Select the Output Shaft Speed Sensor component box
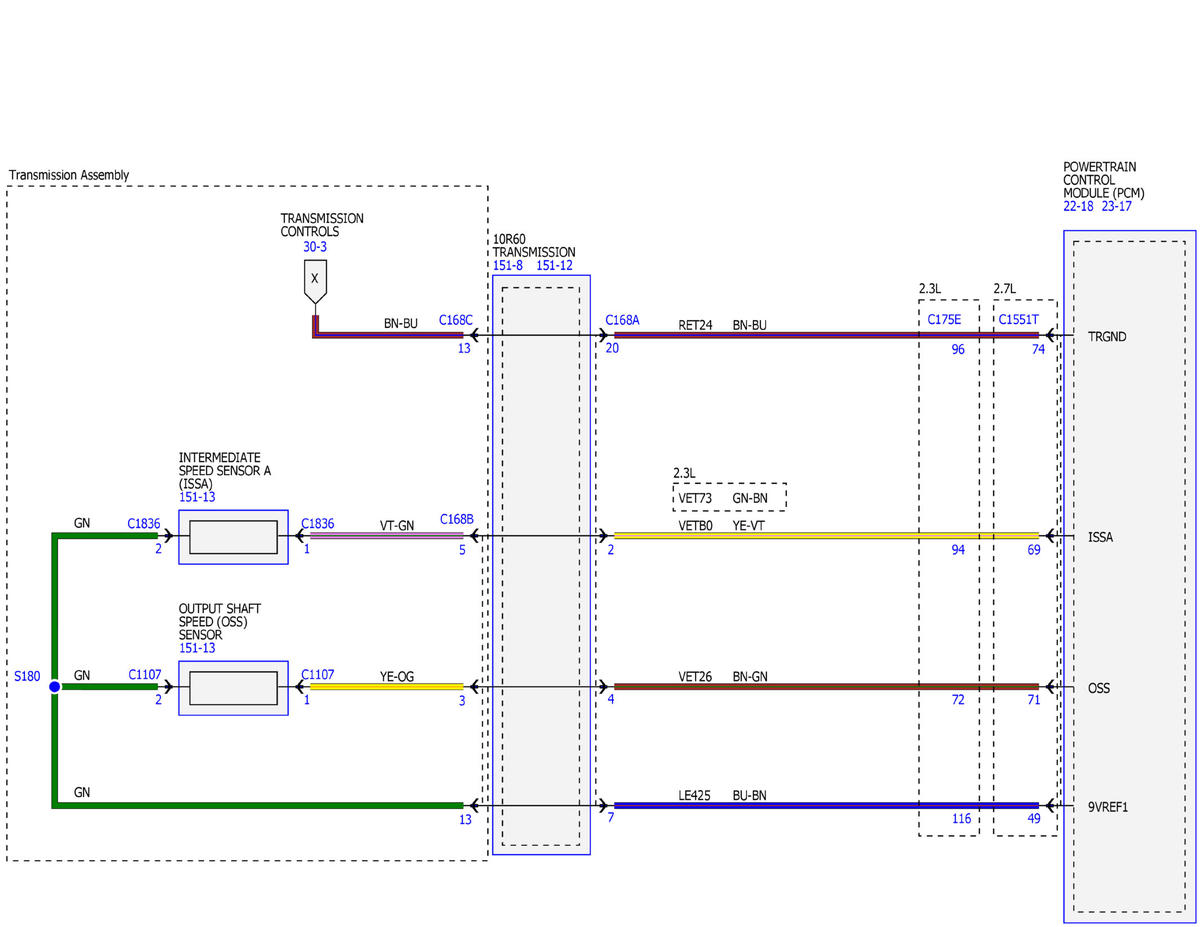Image resolution: width=1200 pixels, height=927 pixels. tap(233, 688)
